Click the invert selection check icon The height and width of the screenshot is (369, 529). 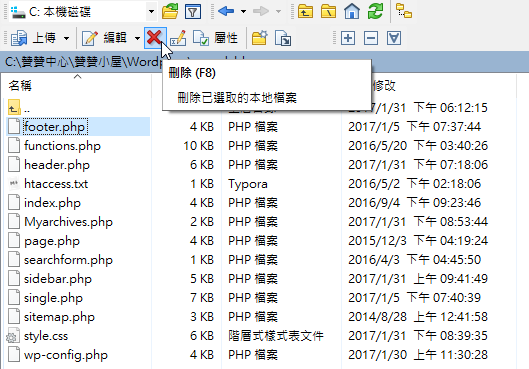(394, 38)
